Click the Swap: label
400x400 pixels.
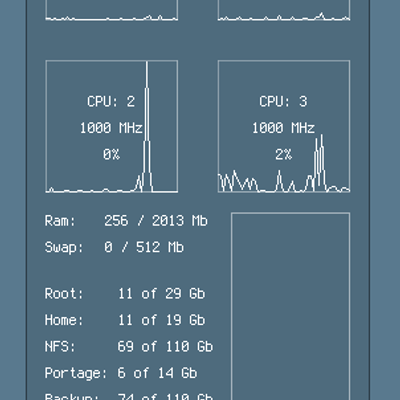[64, 247]
